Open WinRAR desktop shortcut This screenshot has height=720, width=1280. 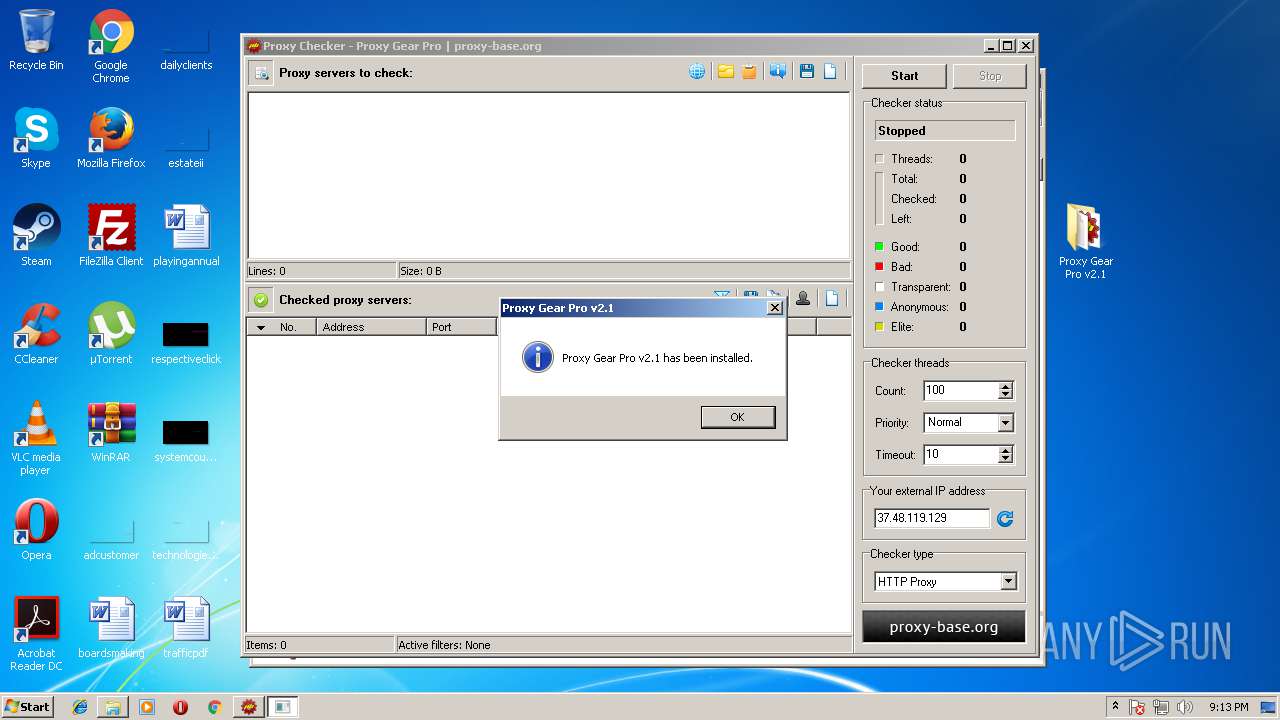111,432
